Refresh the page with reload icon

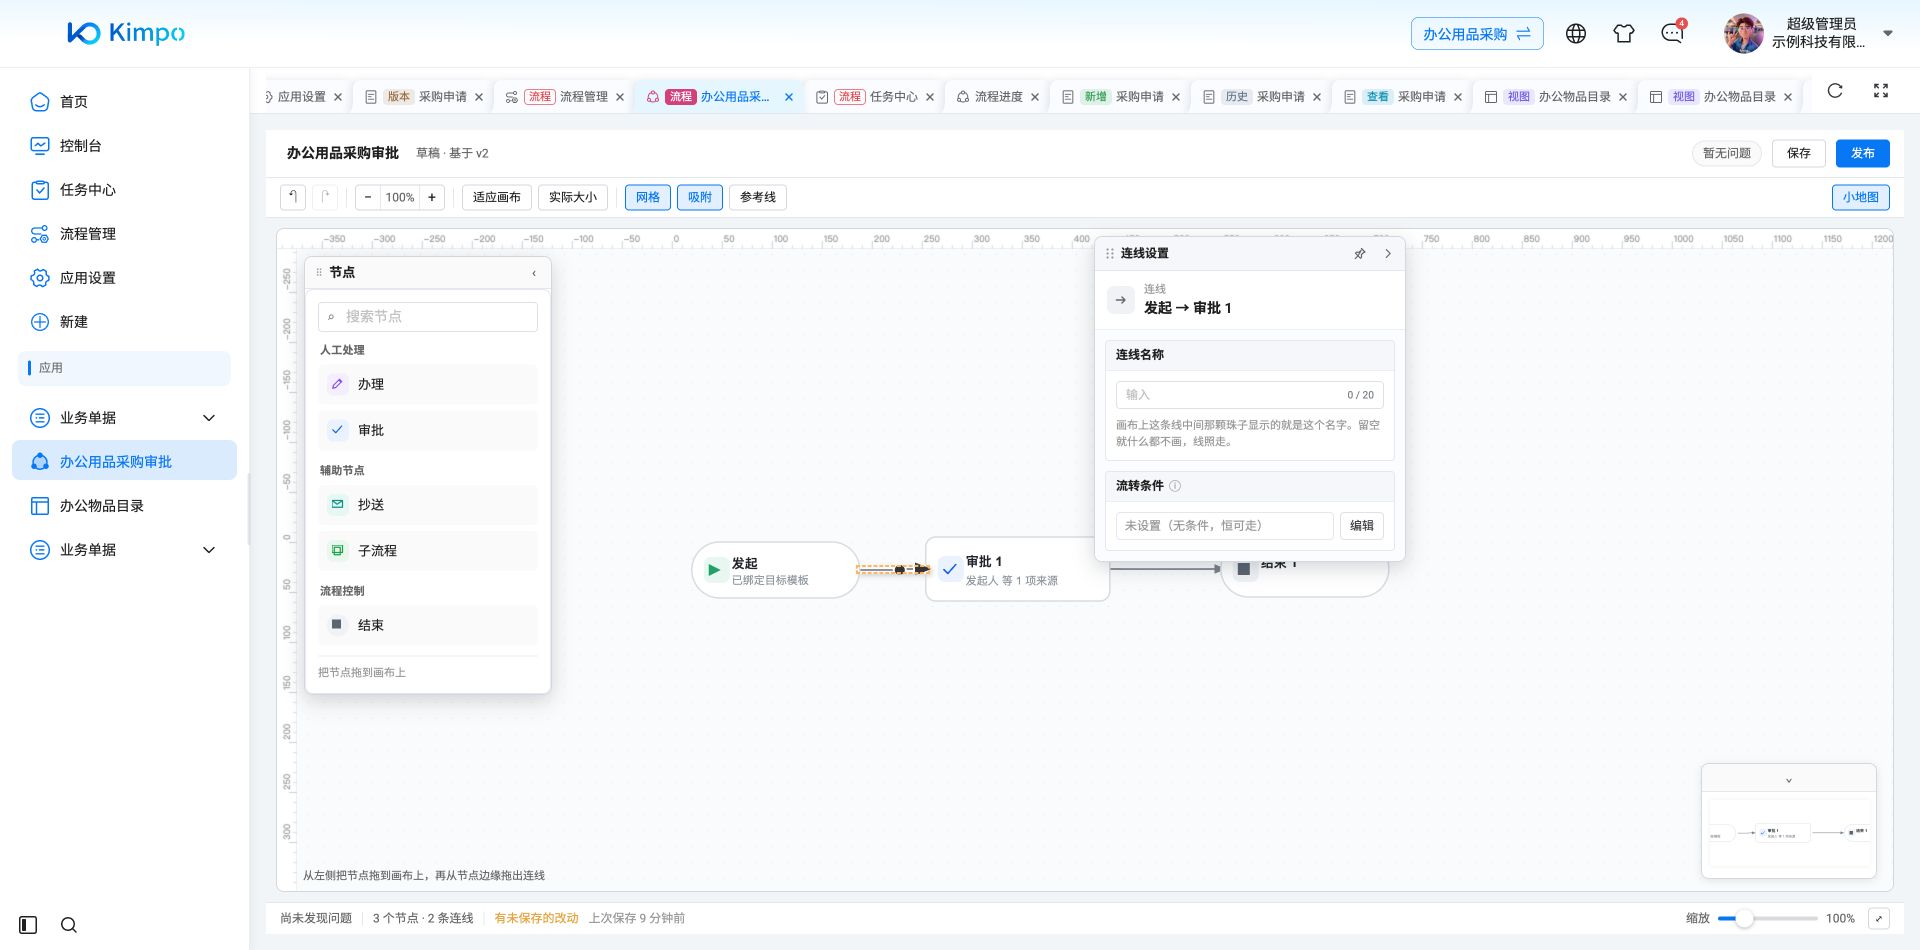pyautogui.click(x=1835, y=91)
